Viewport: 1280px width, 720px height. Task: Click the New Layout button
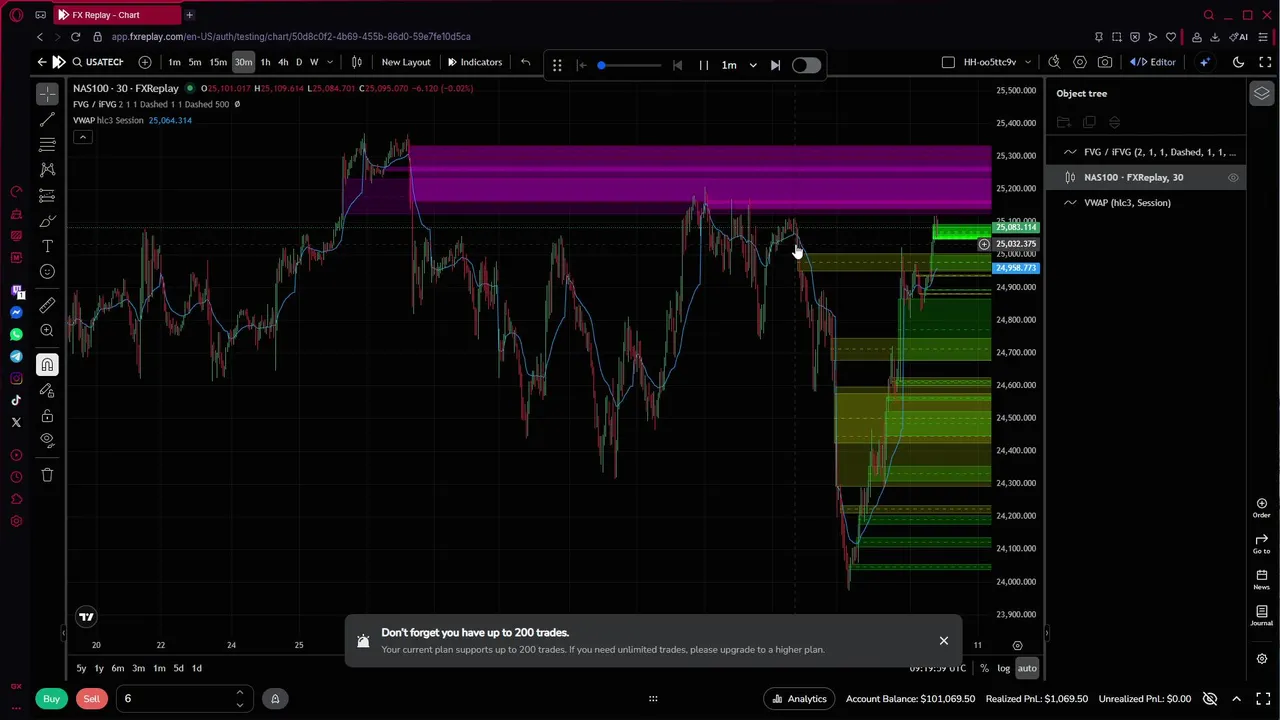tap(406, 62)
